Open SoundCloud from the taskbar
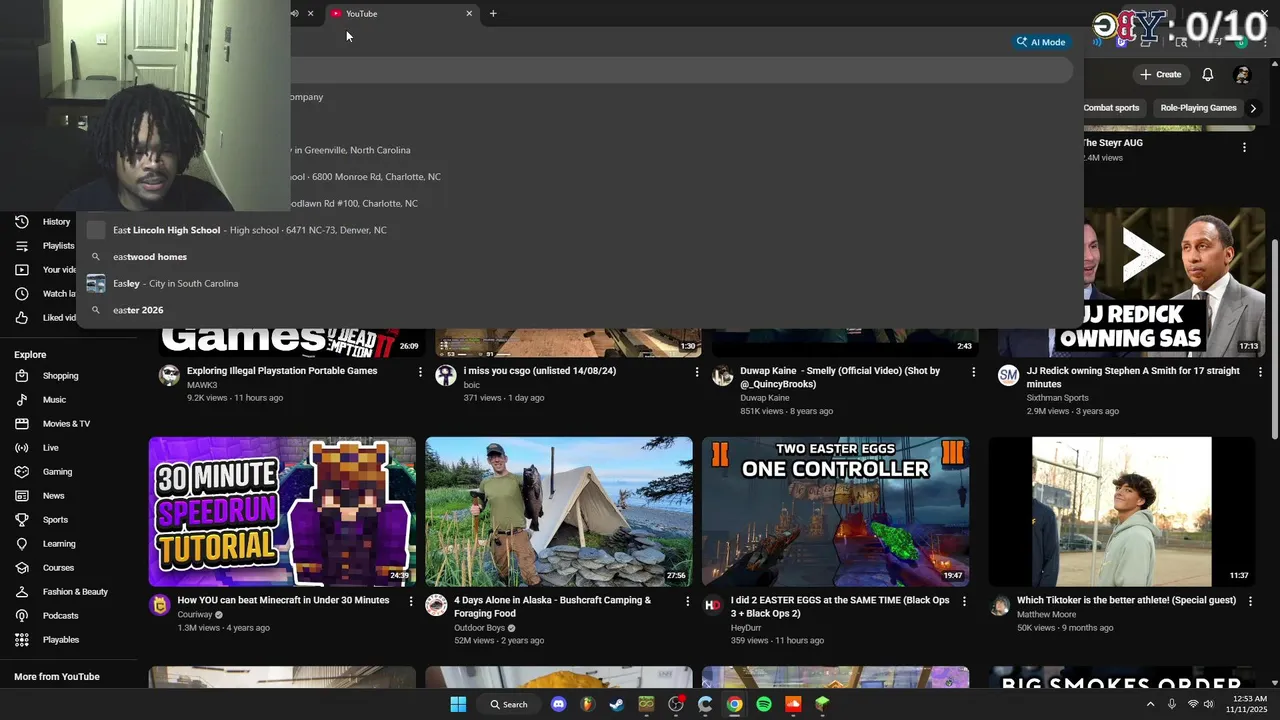Screen dimensions: 1280x720 point(793,704)
